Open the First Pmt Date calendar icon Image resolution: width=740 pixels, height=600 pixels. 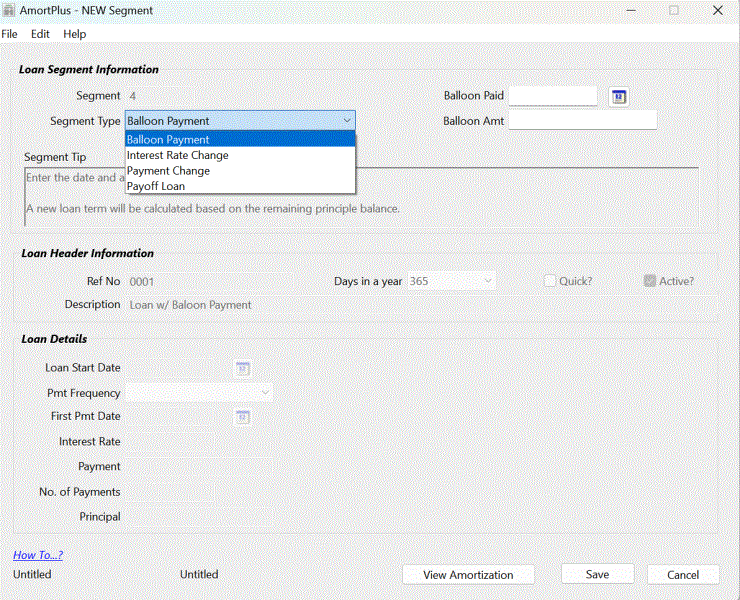point(243,417)
